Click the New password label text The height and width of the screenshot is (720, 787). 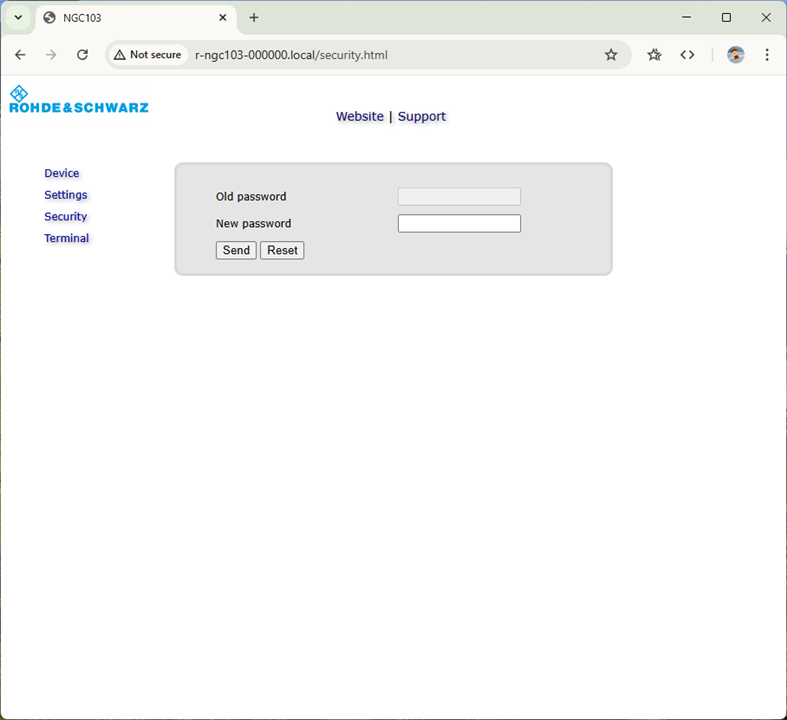[253, 224]
